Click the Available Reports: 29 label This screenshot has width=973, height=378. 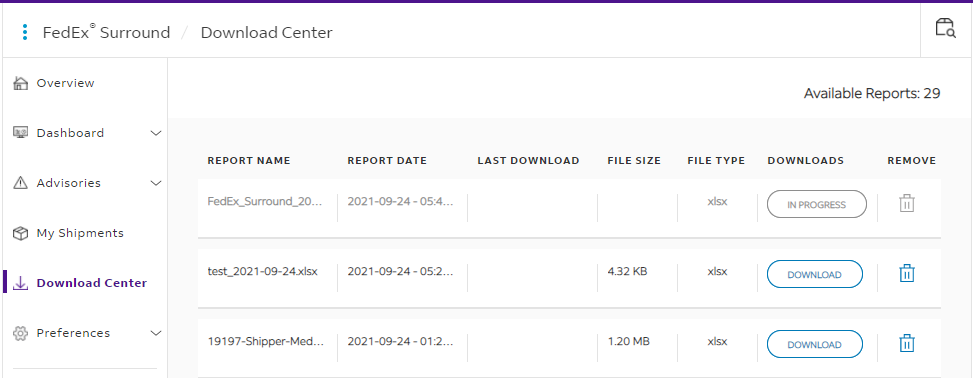click(872, 94)
